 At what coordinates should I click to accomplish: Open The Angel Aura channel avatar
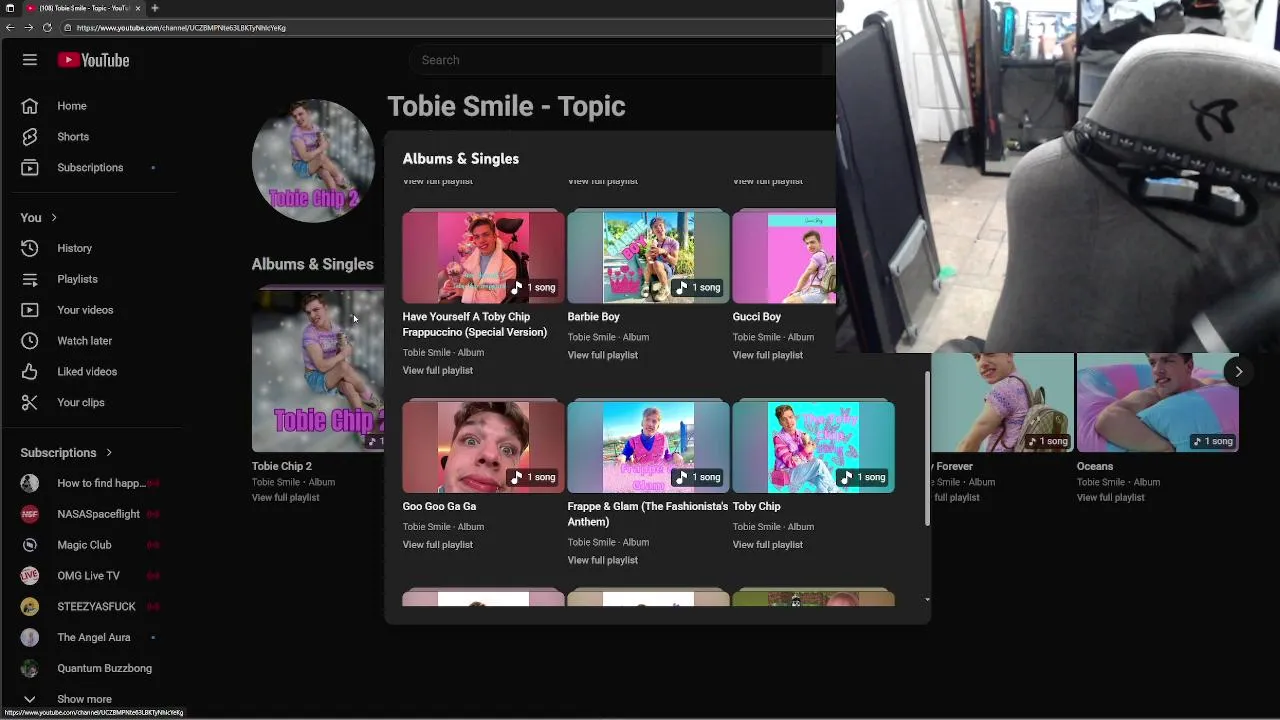coord(30,638)
